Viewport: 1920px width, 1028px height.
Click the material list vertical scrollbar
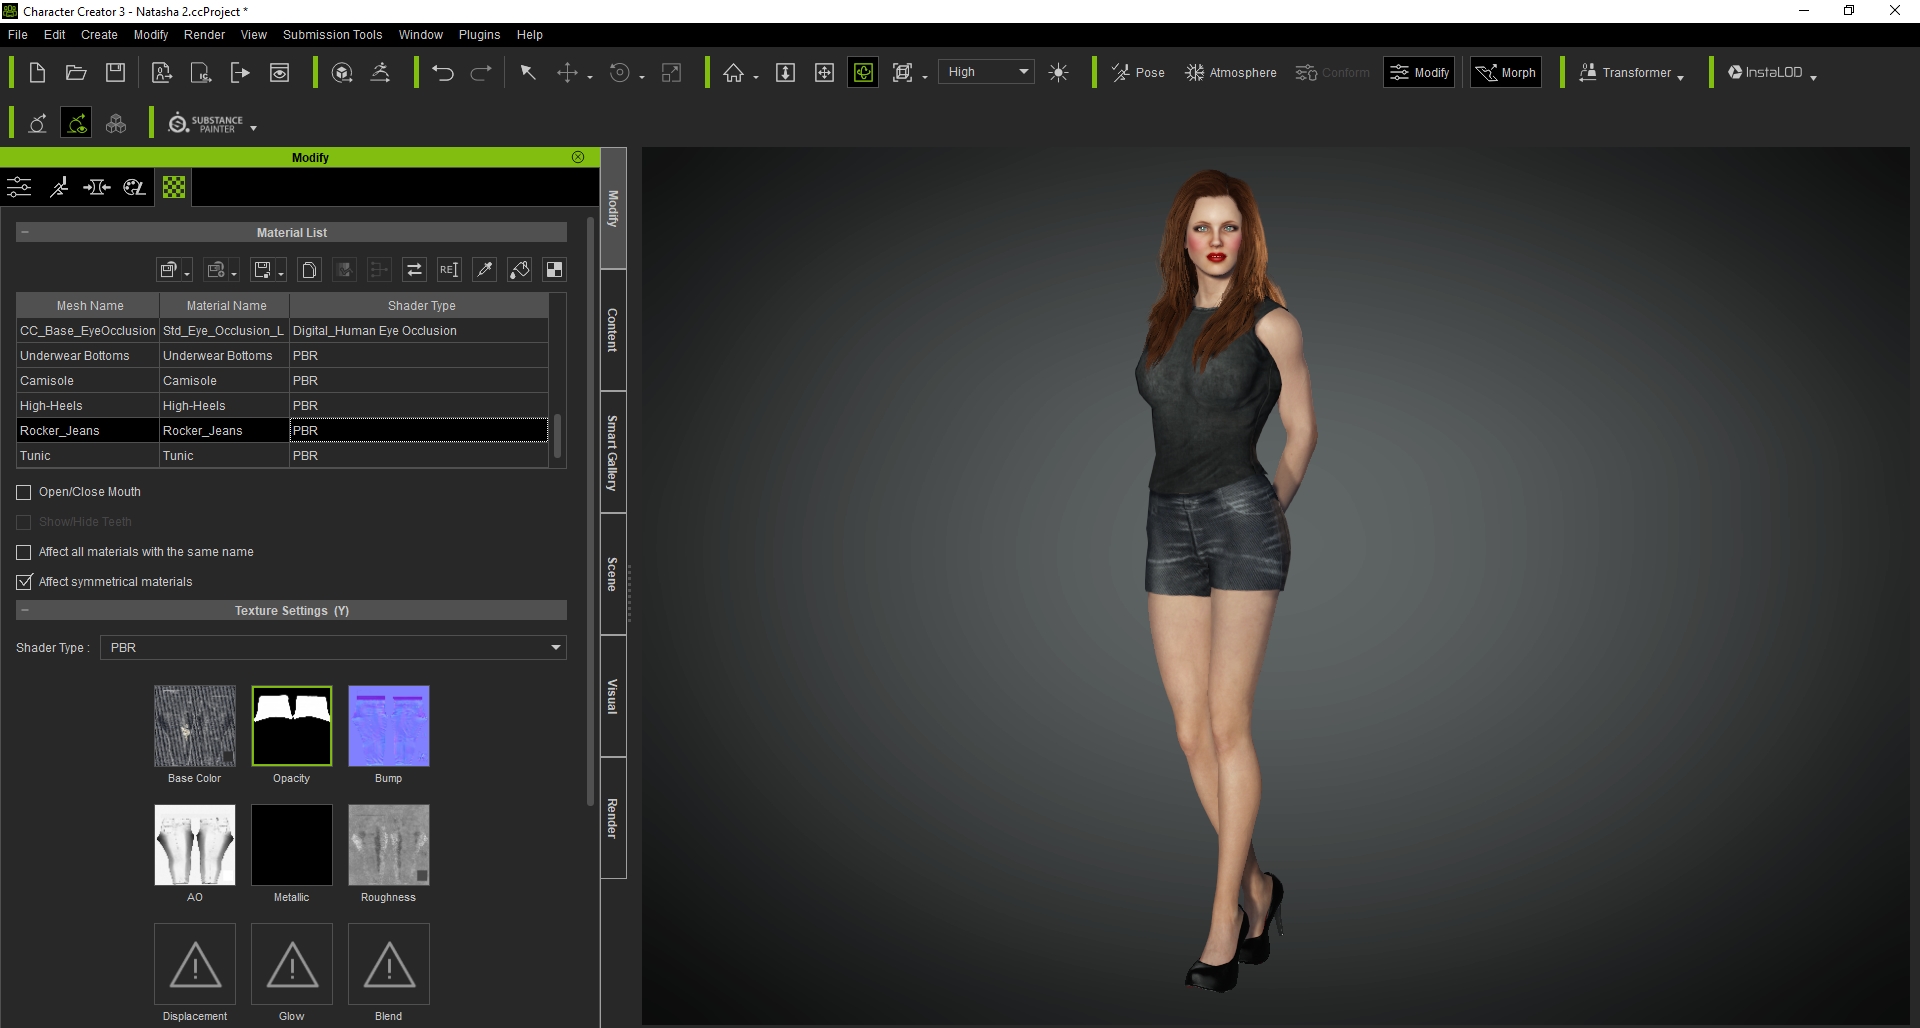557,436
